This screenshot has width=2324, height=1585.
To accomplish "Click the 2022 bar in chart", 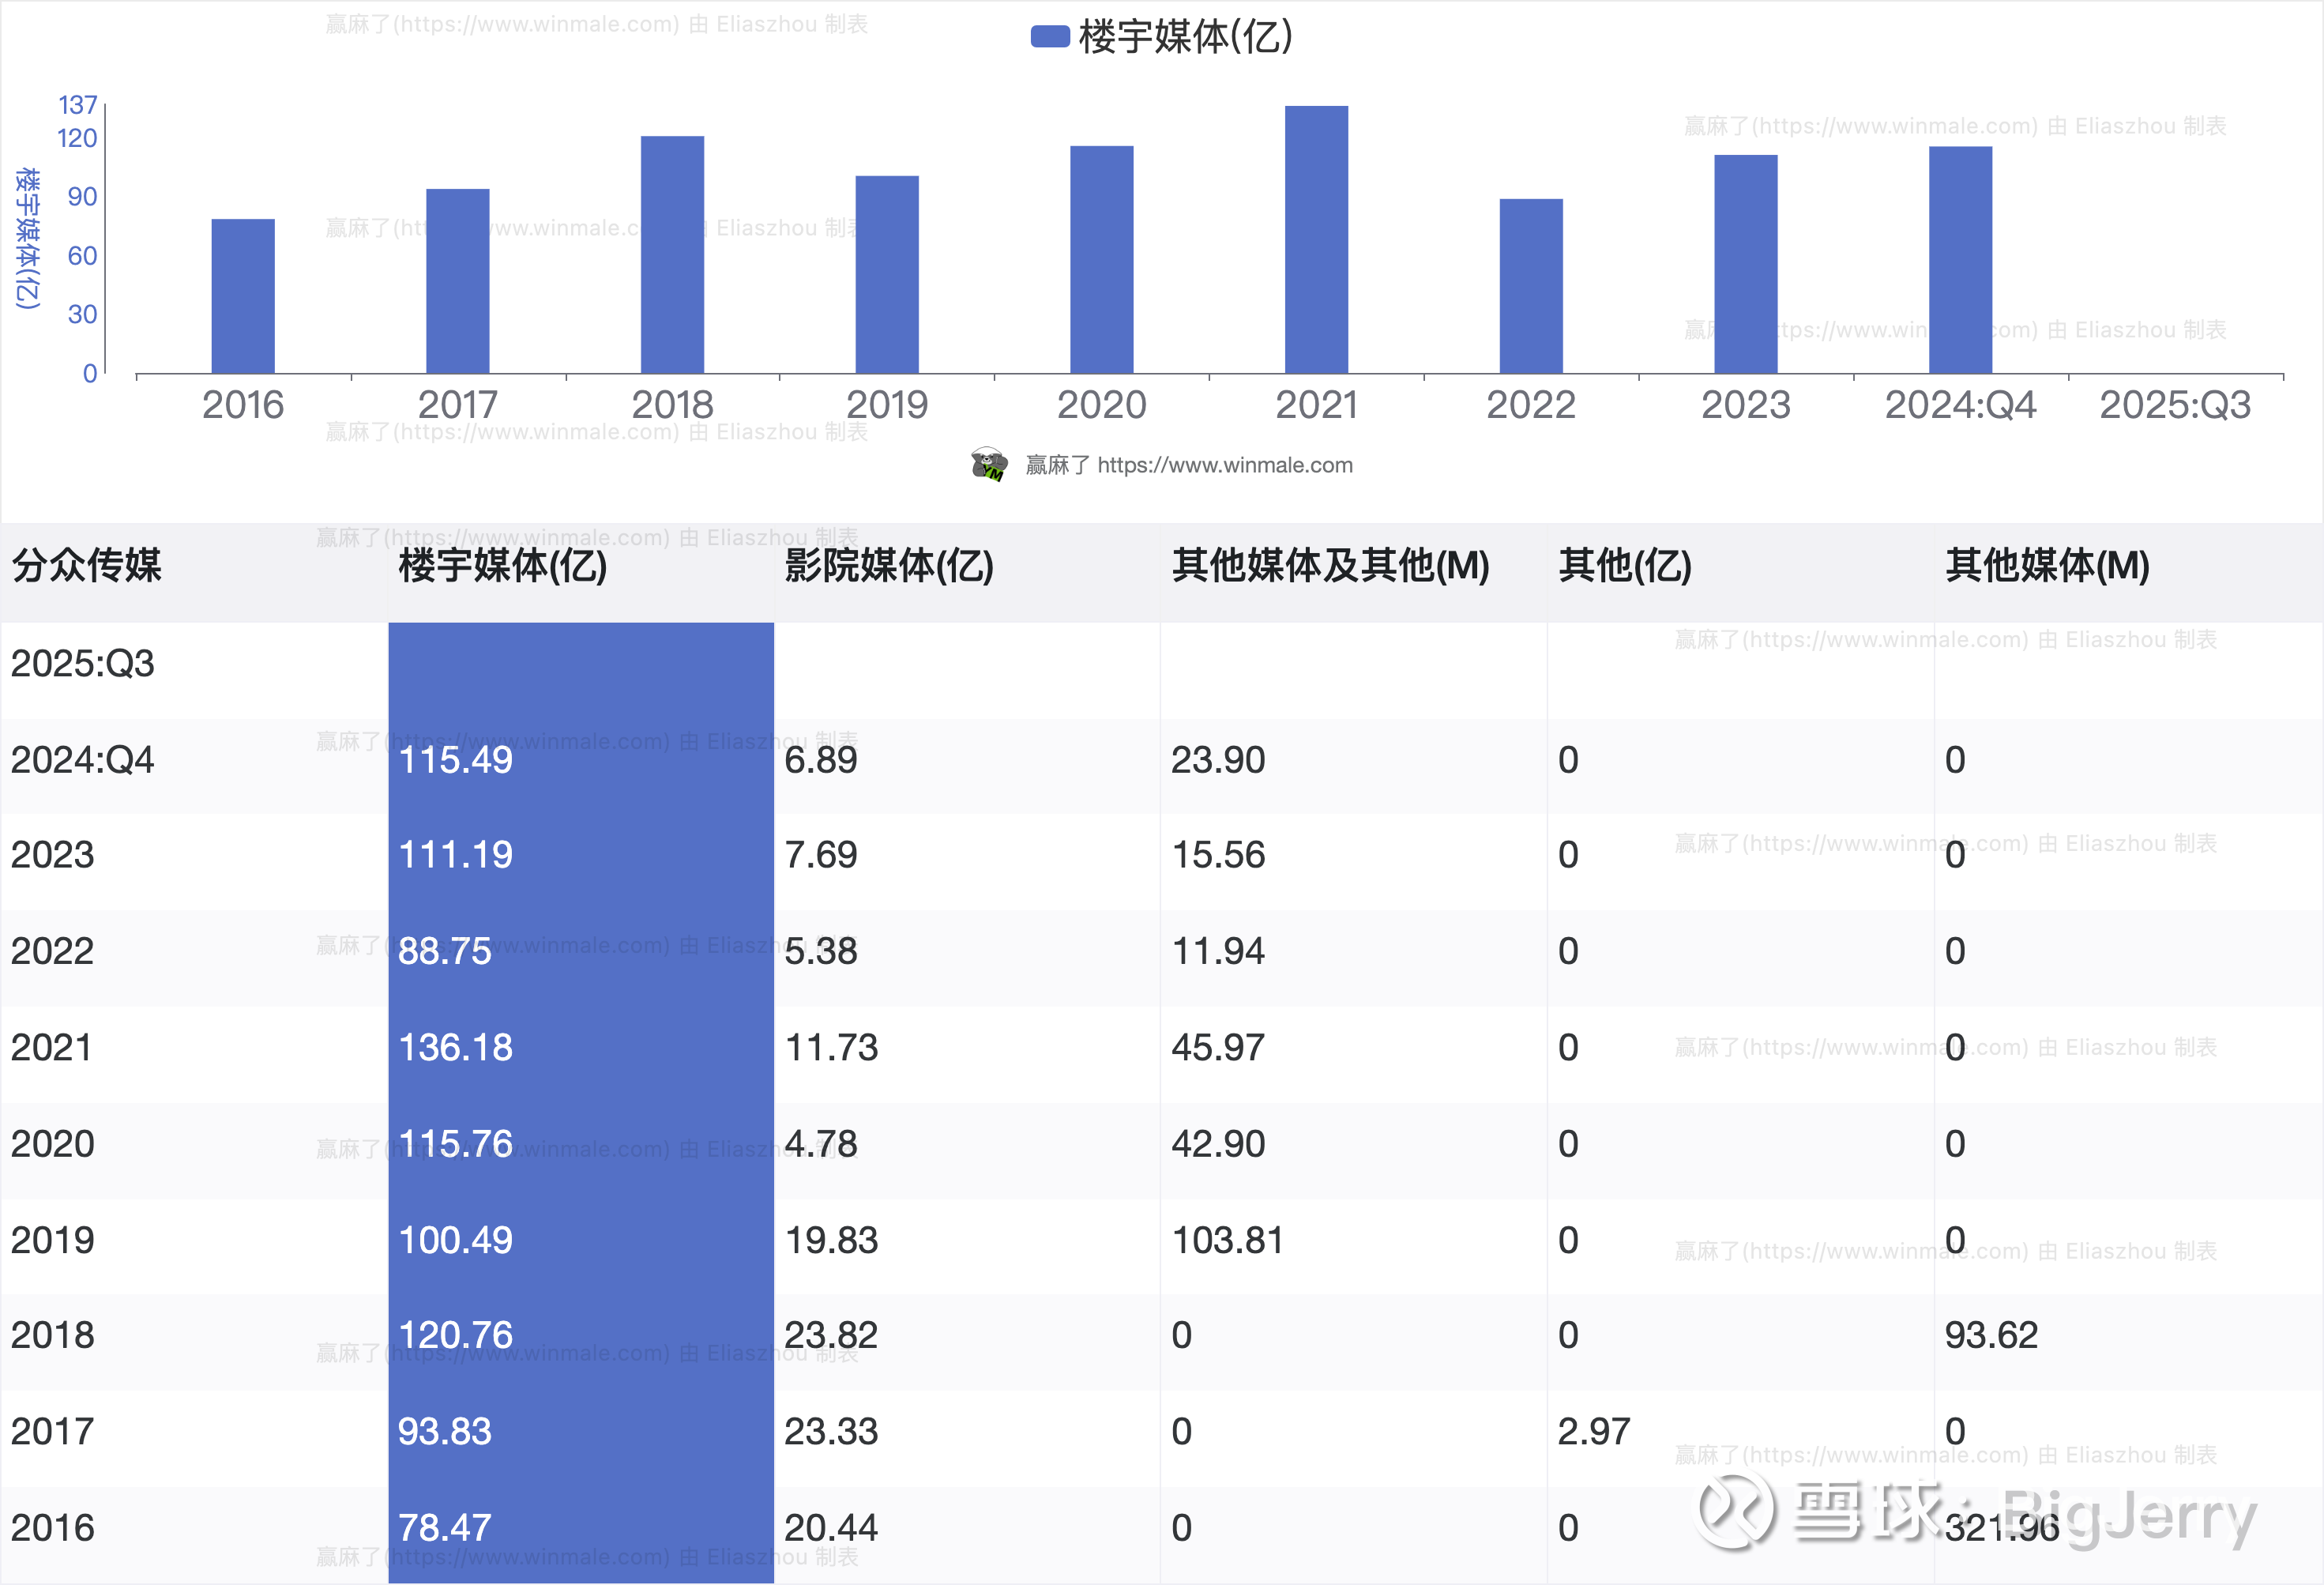I will 1530,286.
